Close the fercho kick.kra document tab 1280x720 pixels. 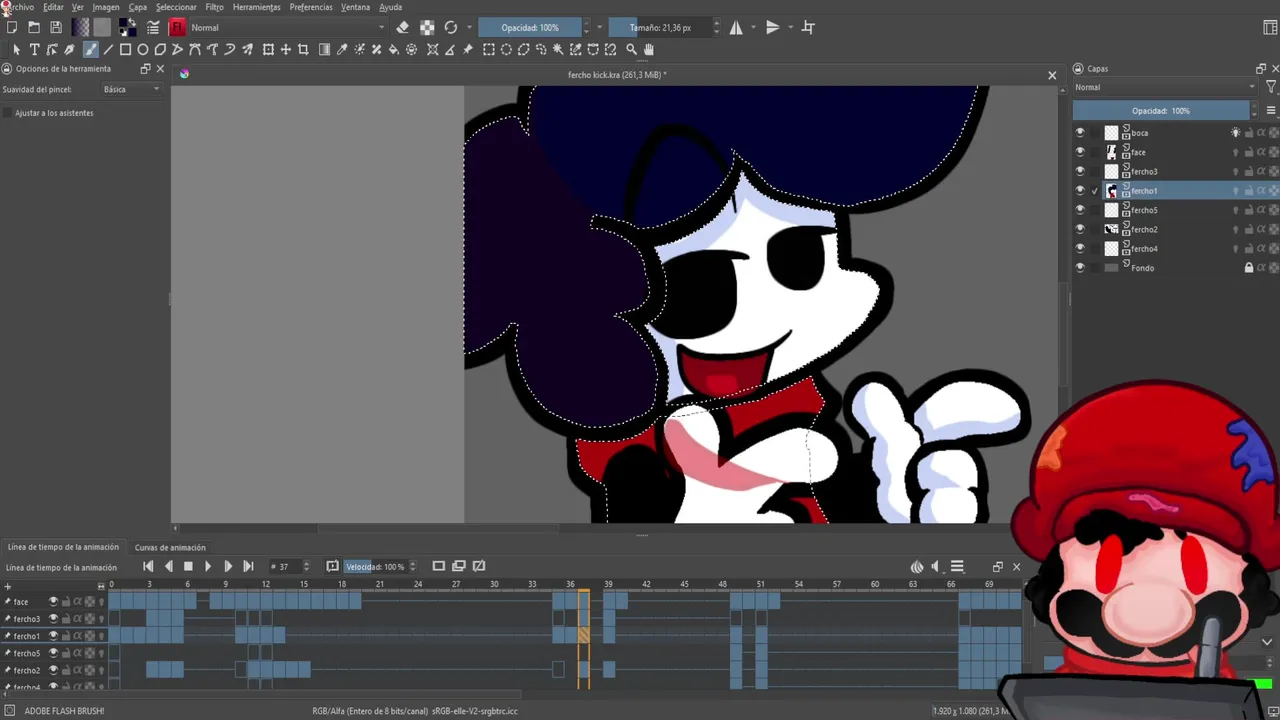1052,75
